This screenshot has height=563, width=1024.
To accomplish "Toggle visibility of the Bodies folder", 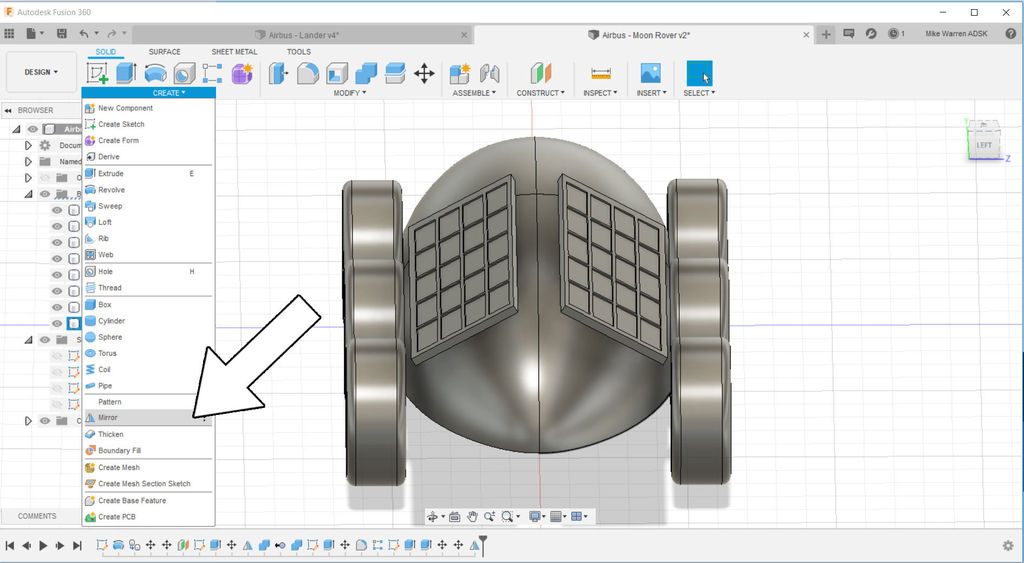I will (45, 194).
